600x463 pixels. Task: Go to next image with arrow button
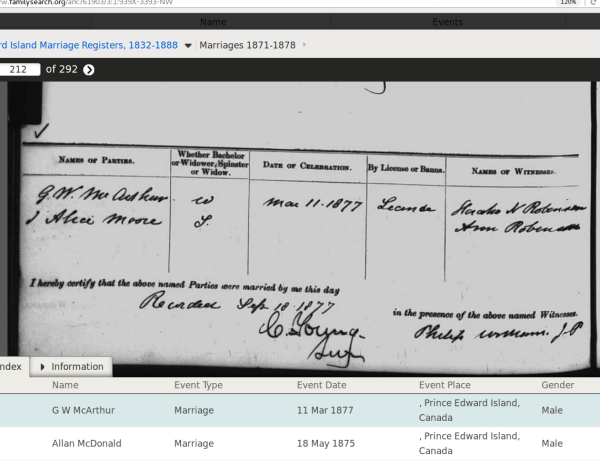coord(89,69)
